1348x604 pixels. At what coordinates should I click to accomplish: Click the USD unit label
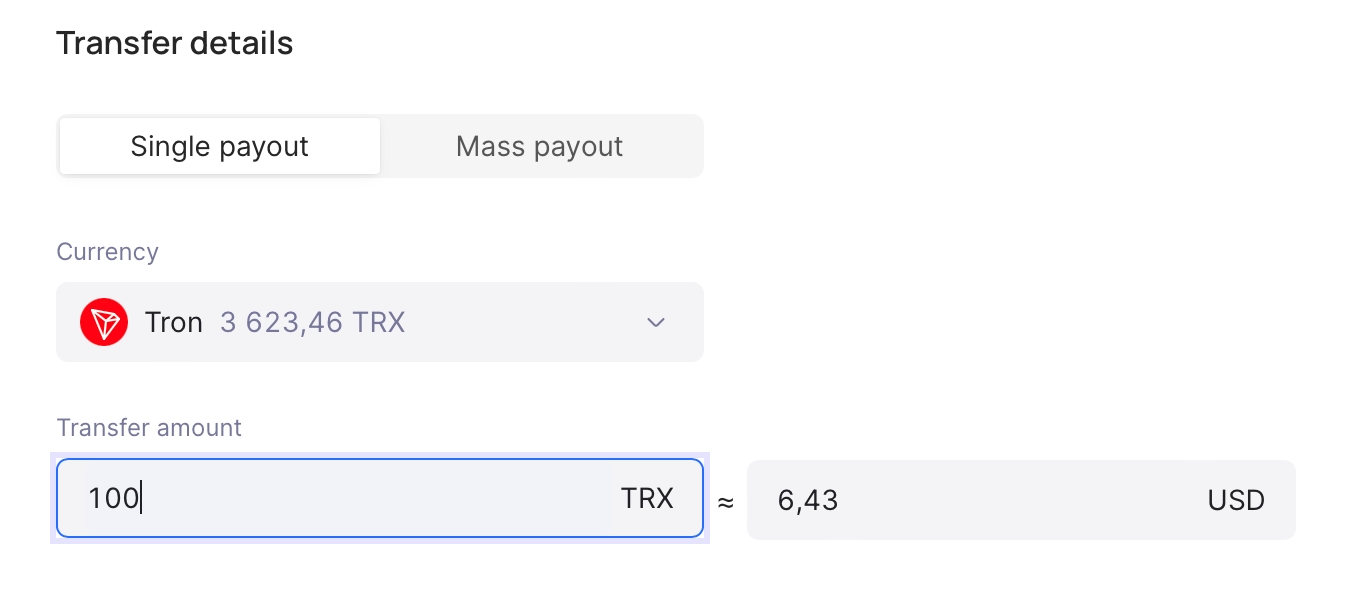pos(1236,500)
